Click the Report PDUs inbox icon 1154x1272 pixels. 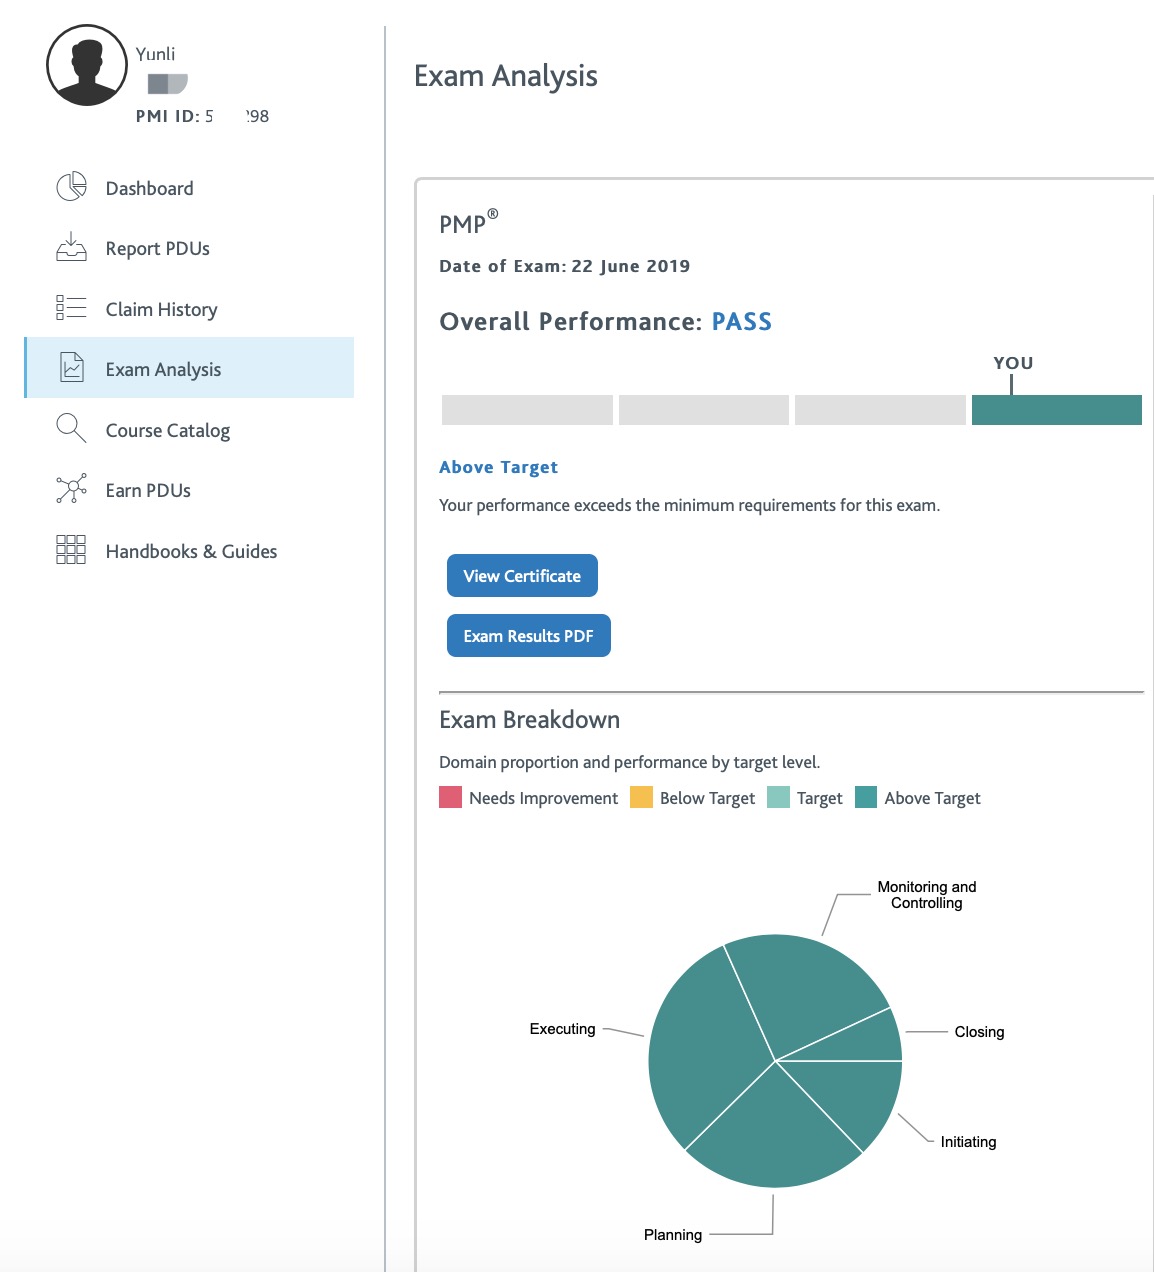[x=71, y=247]
